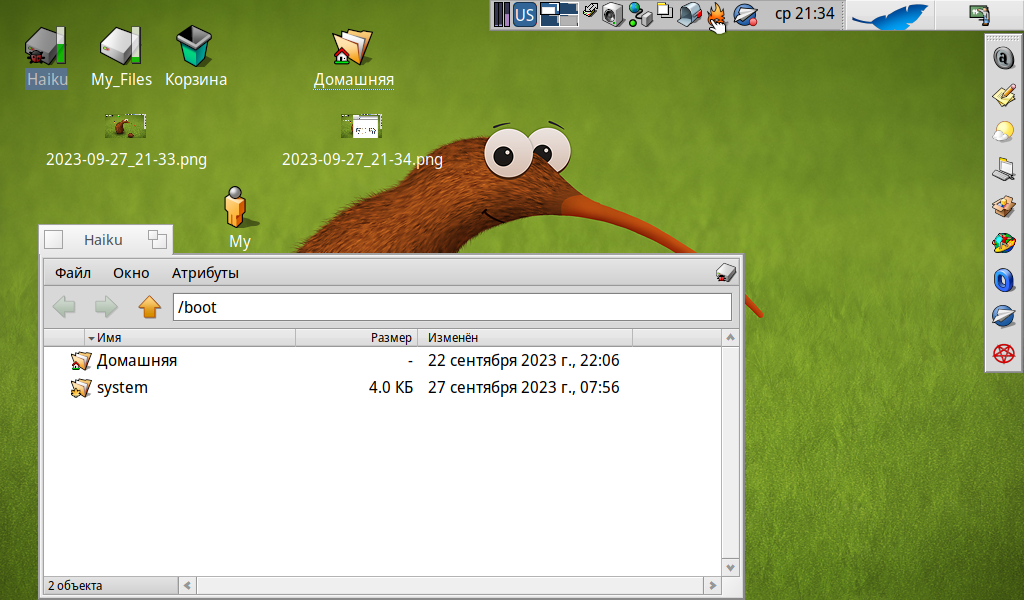Image resolution: width=1024 pixels, height=600 pixels.
Task: Select the Haiku window title tab
Action: (103, 240)
